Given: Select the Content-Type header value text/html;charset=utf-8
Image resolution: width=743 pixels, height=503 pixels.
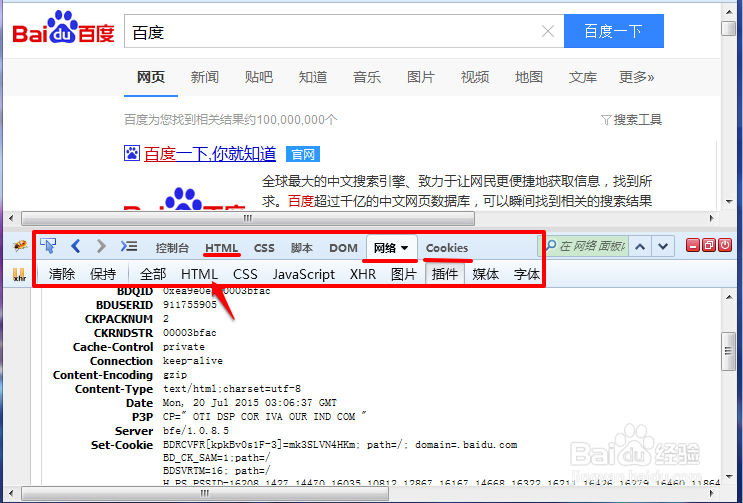Looking at the screenshot, I should click(232, 389).
